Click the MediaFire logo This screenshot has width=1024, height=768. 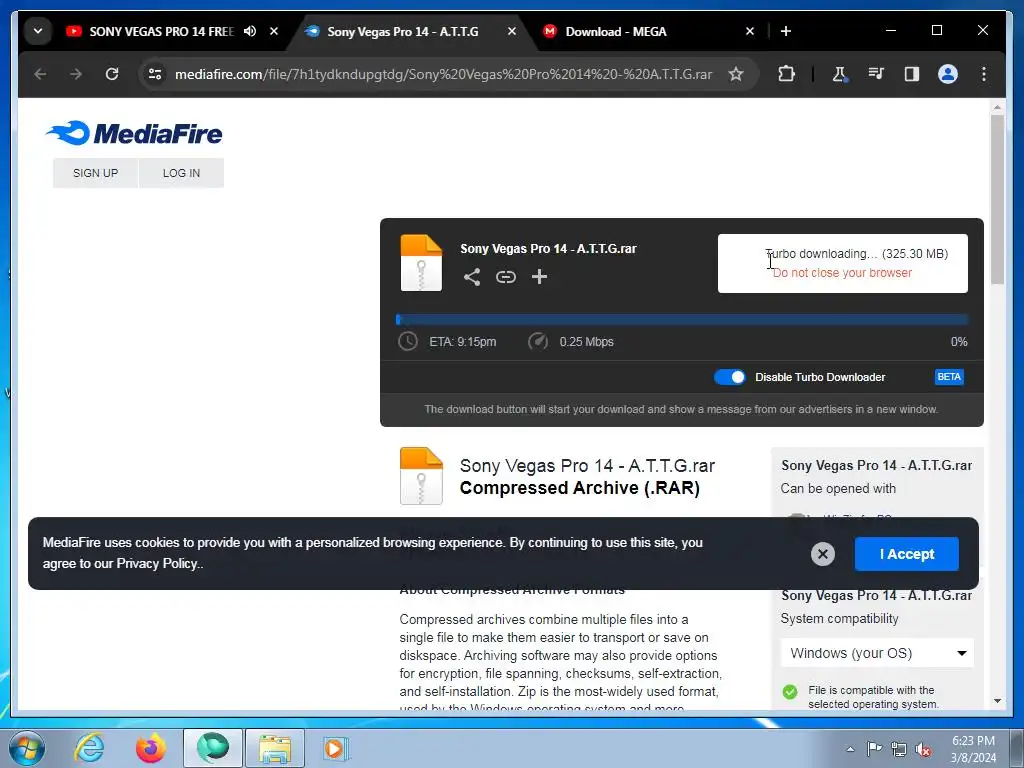pyautogui.click(x=134, y=133)
